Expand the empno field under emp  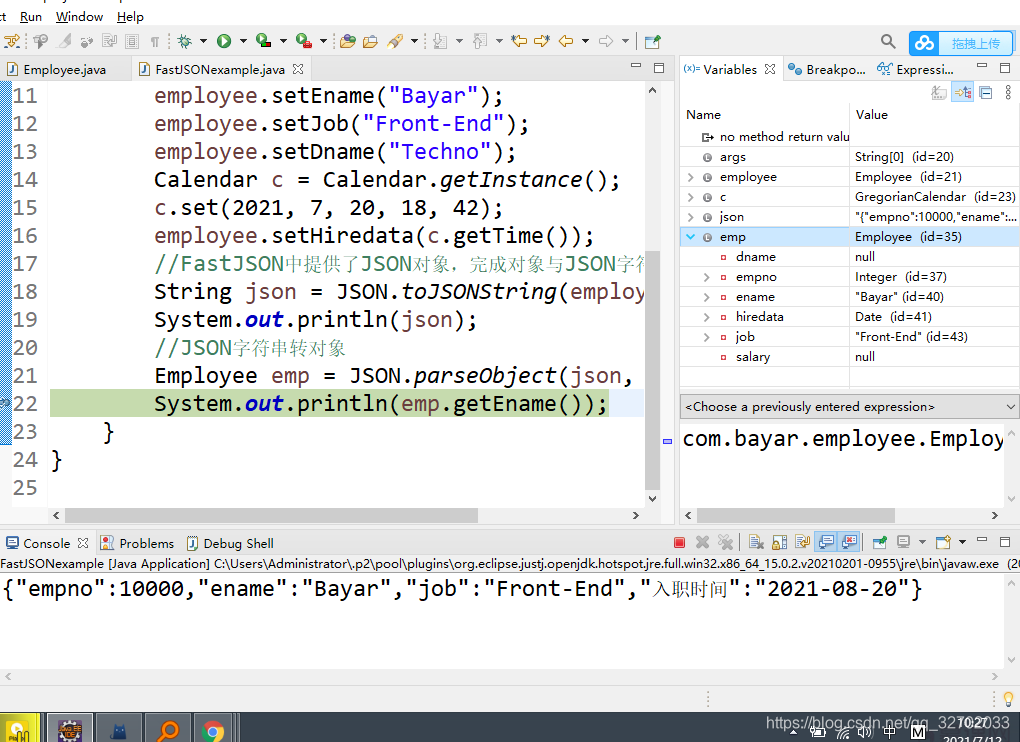706,277
